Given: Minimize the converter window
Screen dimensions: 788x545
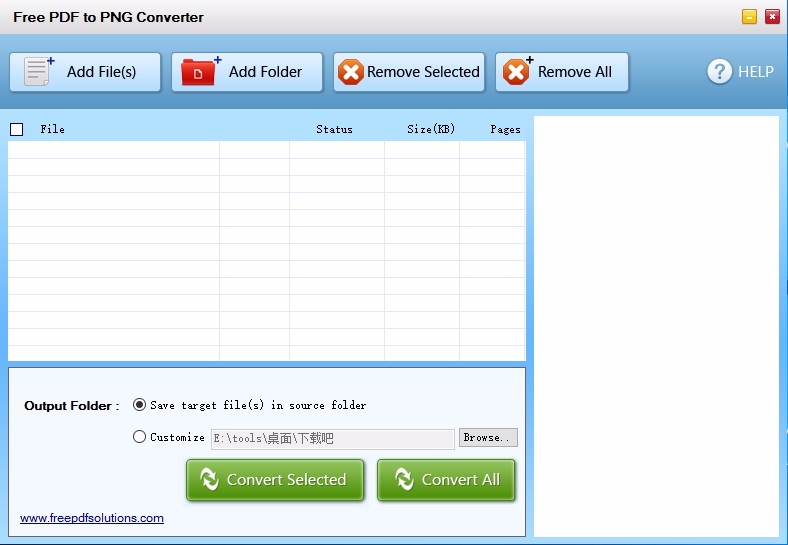Looking at the screenshot, I should click(x=749, y=17).
